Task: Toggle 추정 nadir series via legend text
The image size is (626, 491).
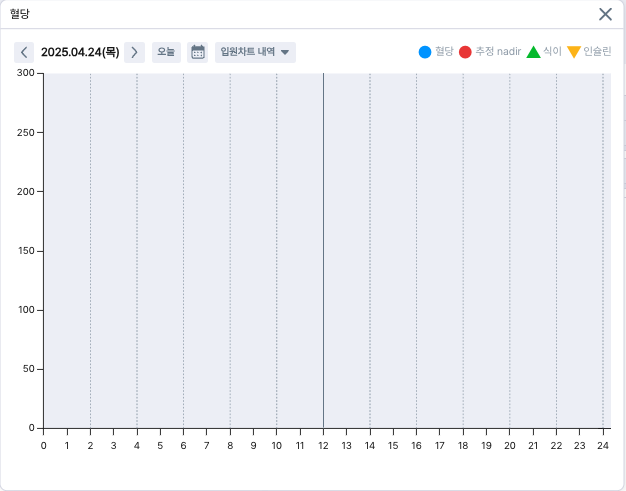Action: [497, 52]
